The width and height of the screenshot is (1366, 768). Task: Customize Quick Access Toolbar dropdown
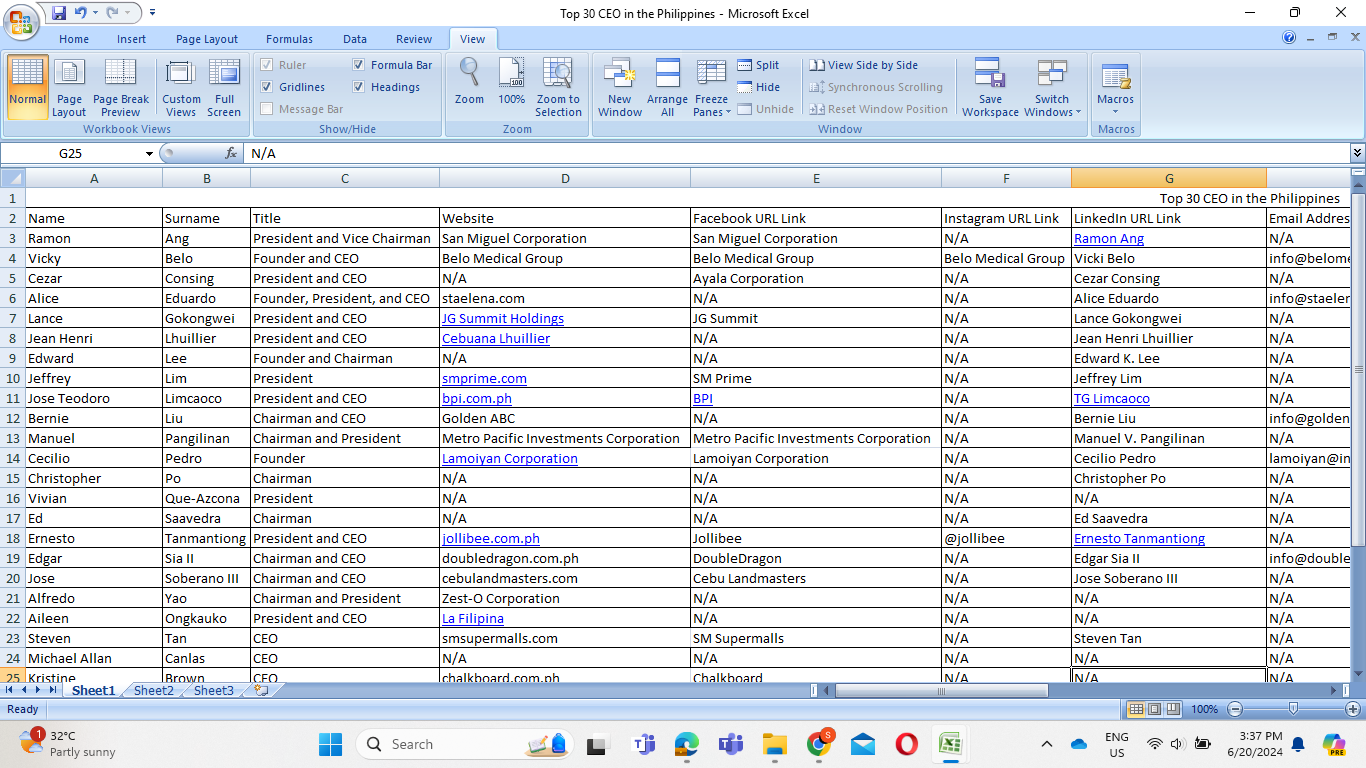pyautogui.click(x=152, y=13)
